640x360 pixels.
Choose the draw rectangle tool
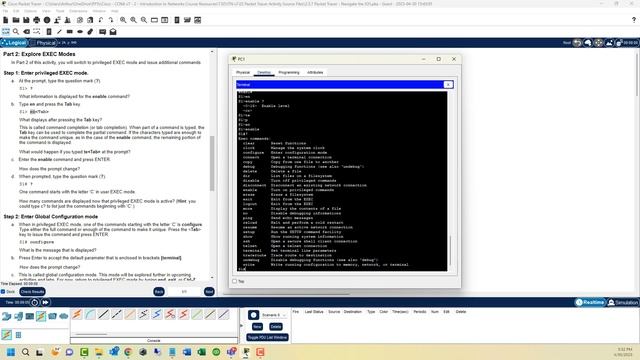[70, 31]
